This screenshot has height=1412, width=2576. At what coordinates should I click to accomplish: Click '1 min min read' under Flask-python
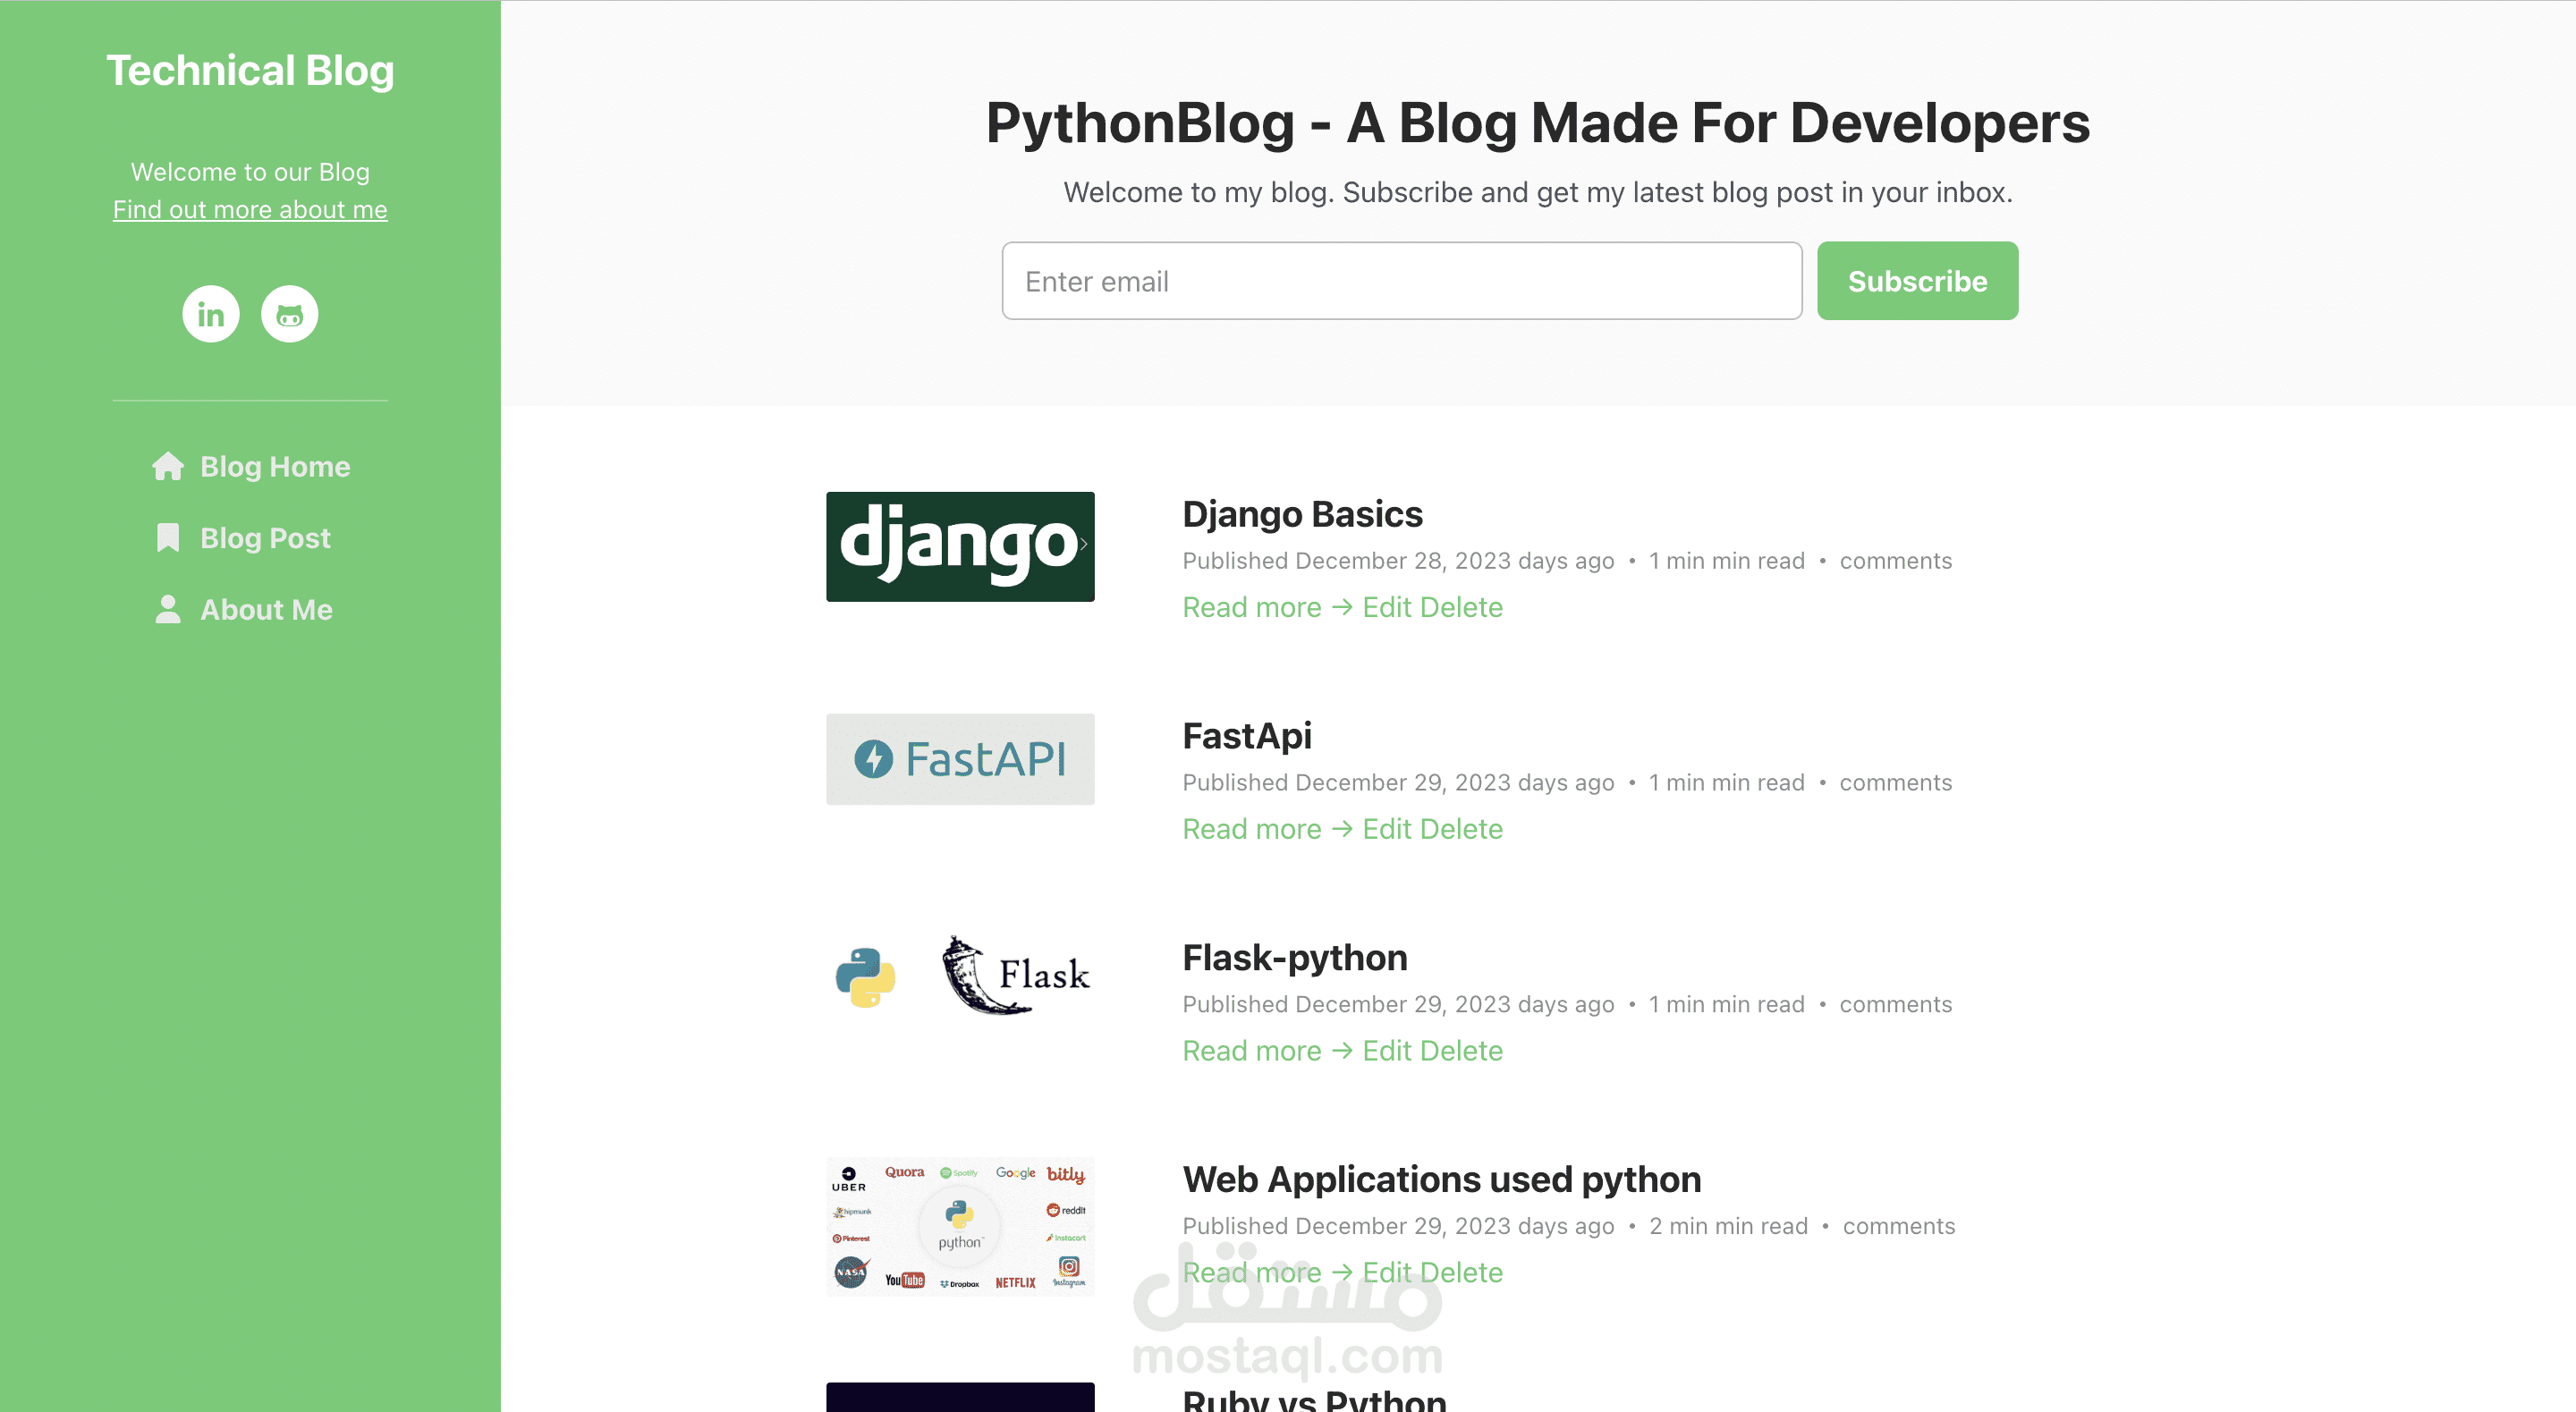pos(1727,1005)
